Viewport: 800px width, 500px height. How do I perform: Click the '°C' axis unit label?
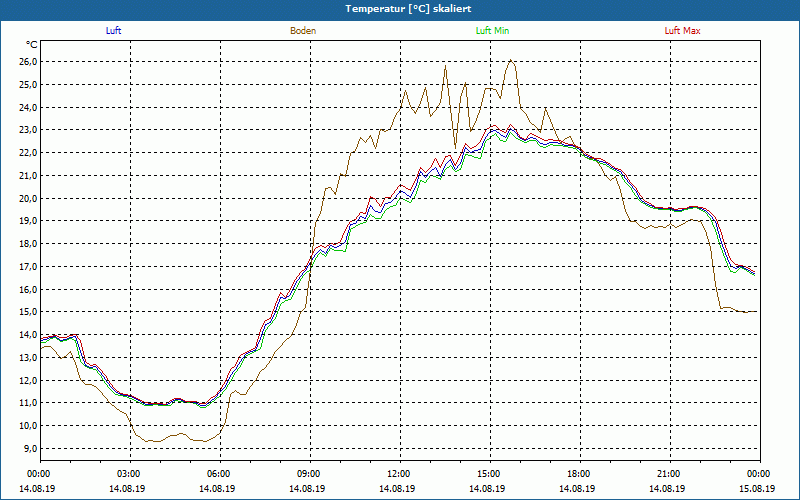coord(31,45)
